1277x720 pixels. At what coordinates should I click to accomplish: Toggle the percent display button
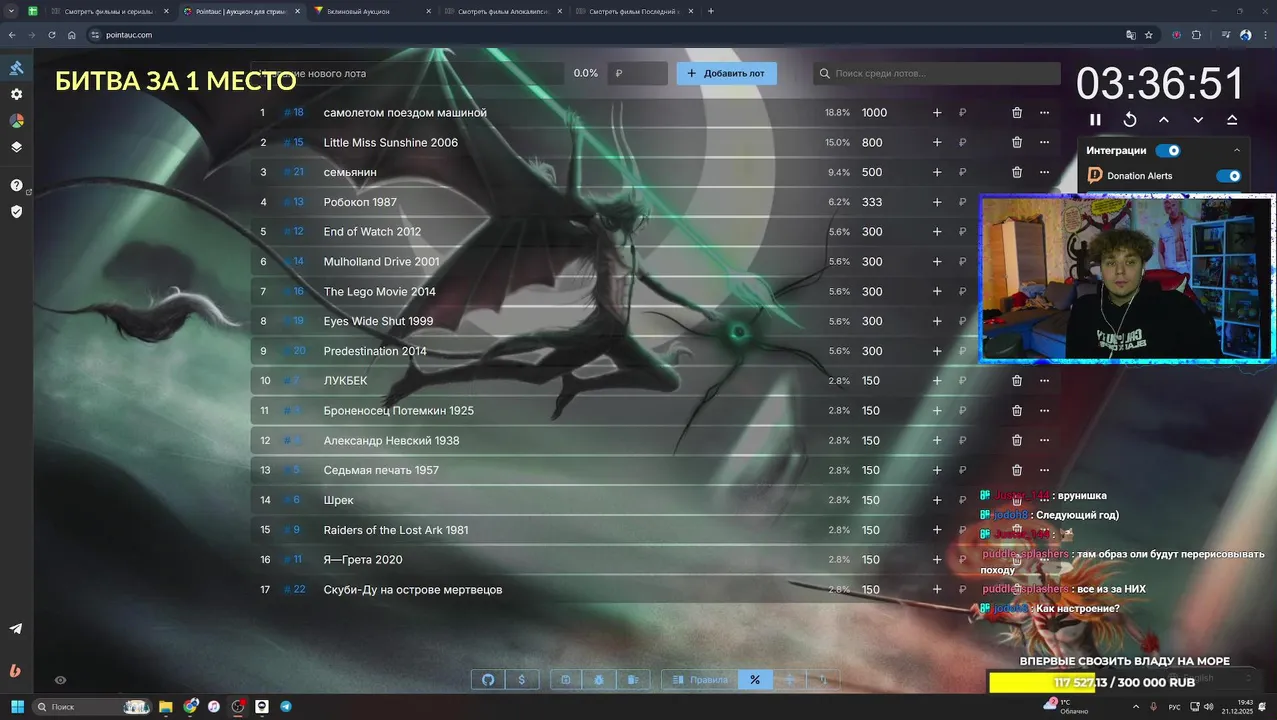(x=755, y=680)
